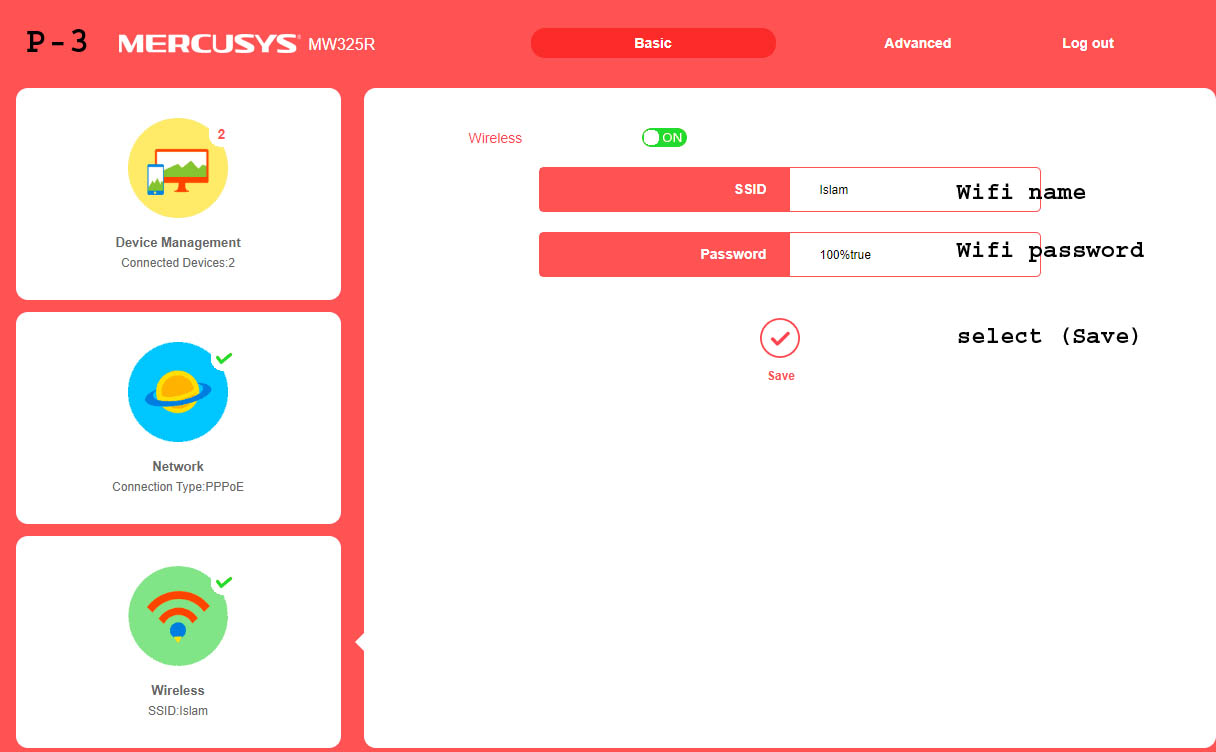Screen dimensions: 1216x752
Task: Select the Connection Type:PPPoE text
Action: coord(178,487)
